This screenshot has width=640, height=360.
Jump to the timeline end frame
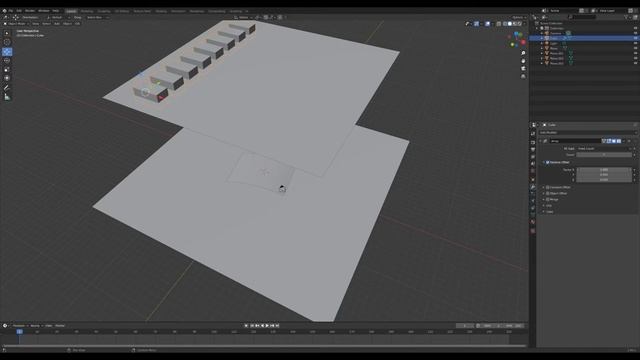coord(278,326)
